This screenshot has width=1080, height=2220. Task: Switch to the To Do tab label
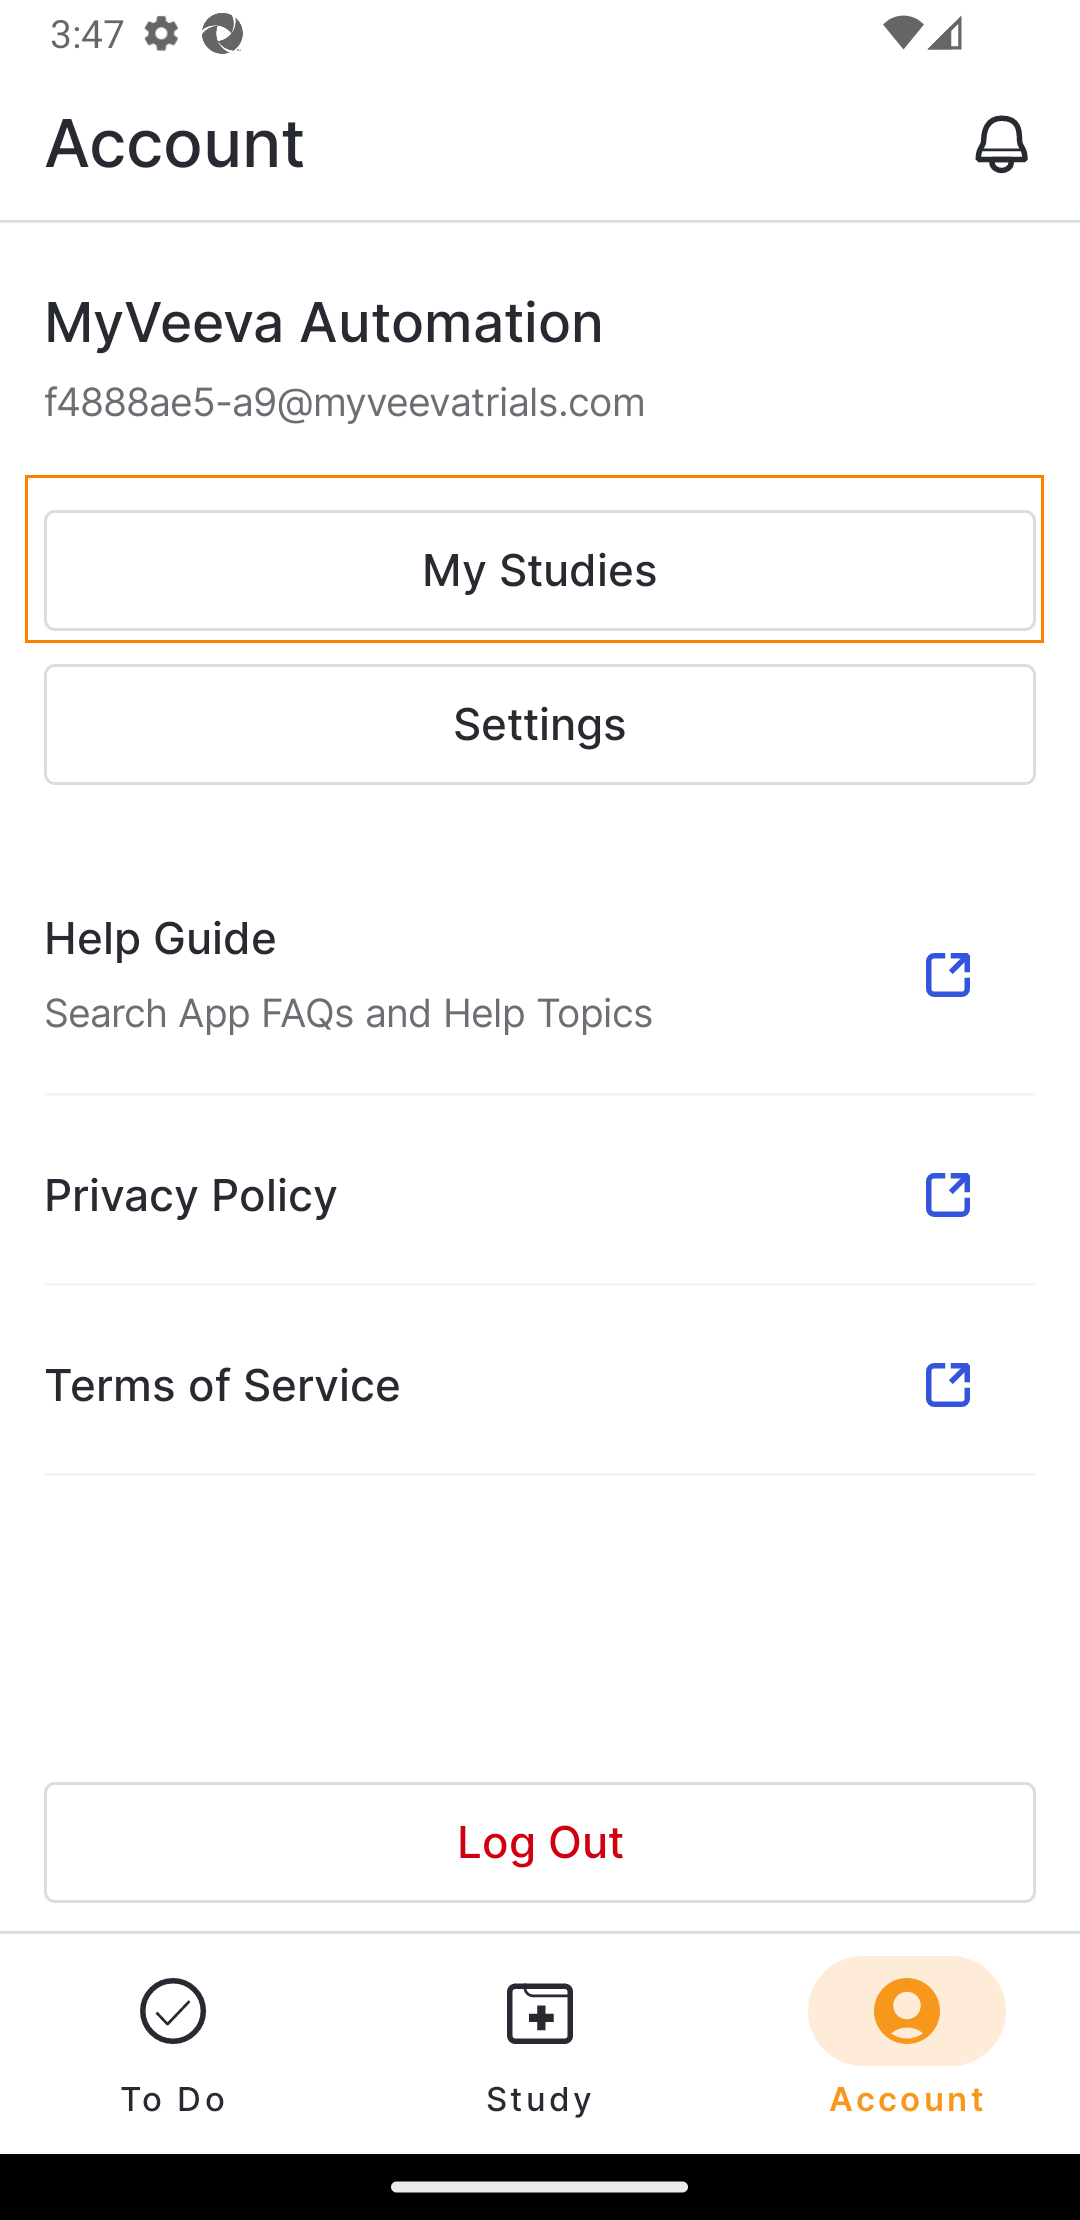(173, 2099)
